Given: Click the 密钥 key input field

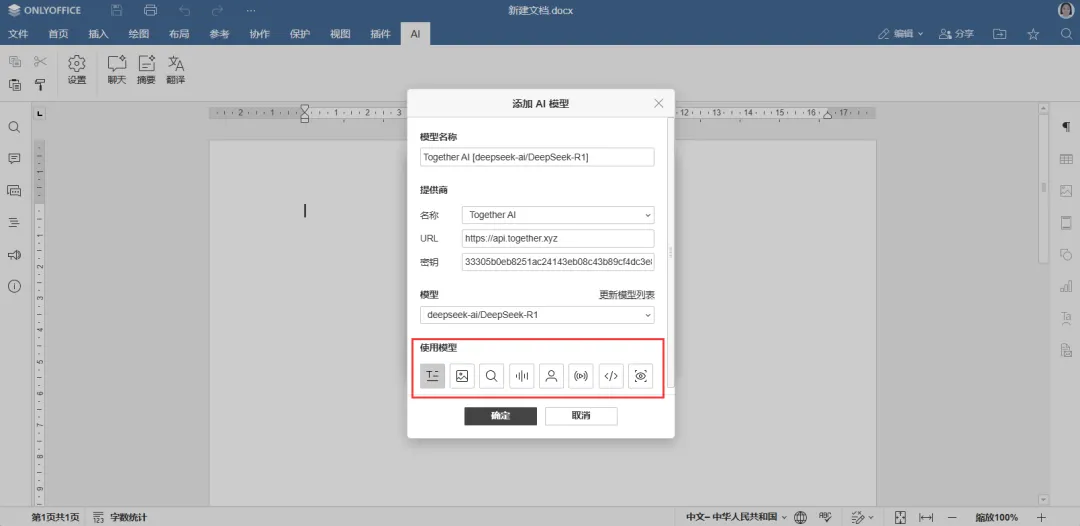Looking at the screenshot, I should [x=558, y=262].
